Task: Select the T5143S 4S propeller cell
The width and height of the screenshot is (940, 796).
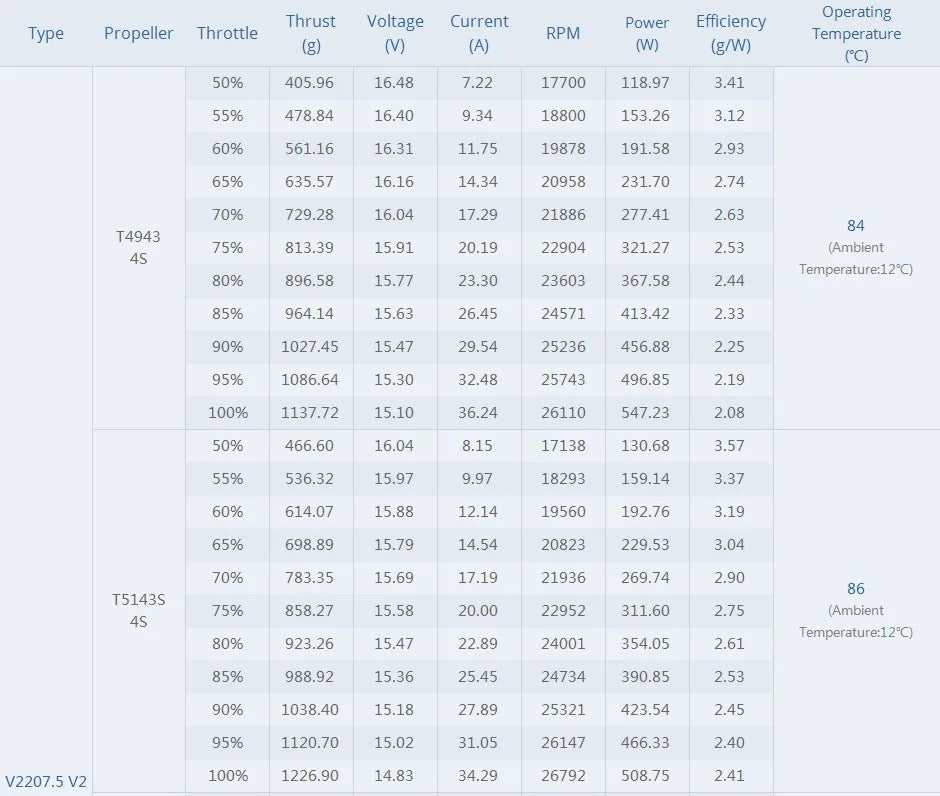Action: [x=138, y=611]
